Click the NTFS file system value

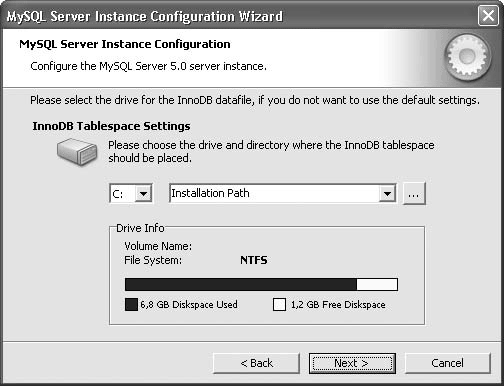(254, 260)
